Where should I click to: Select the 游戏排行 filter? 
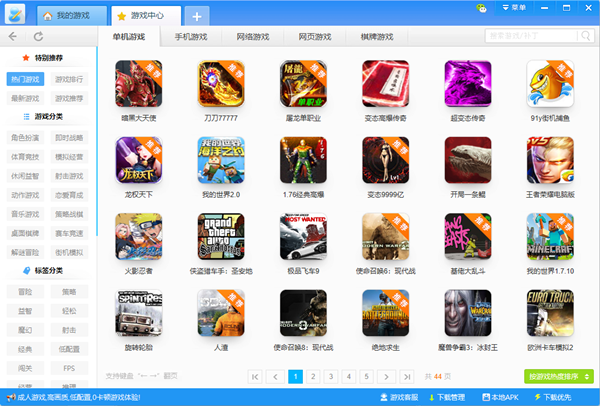point(69,79)
